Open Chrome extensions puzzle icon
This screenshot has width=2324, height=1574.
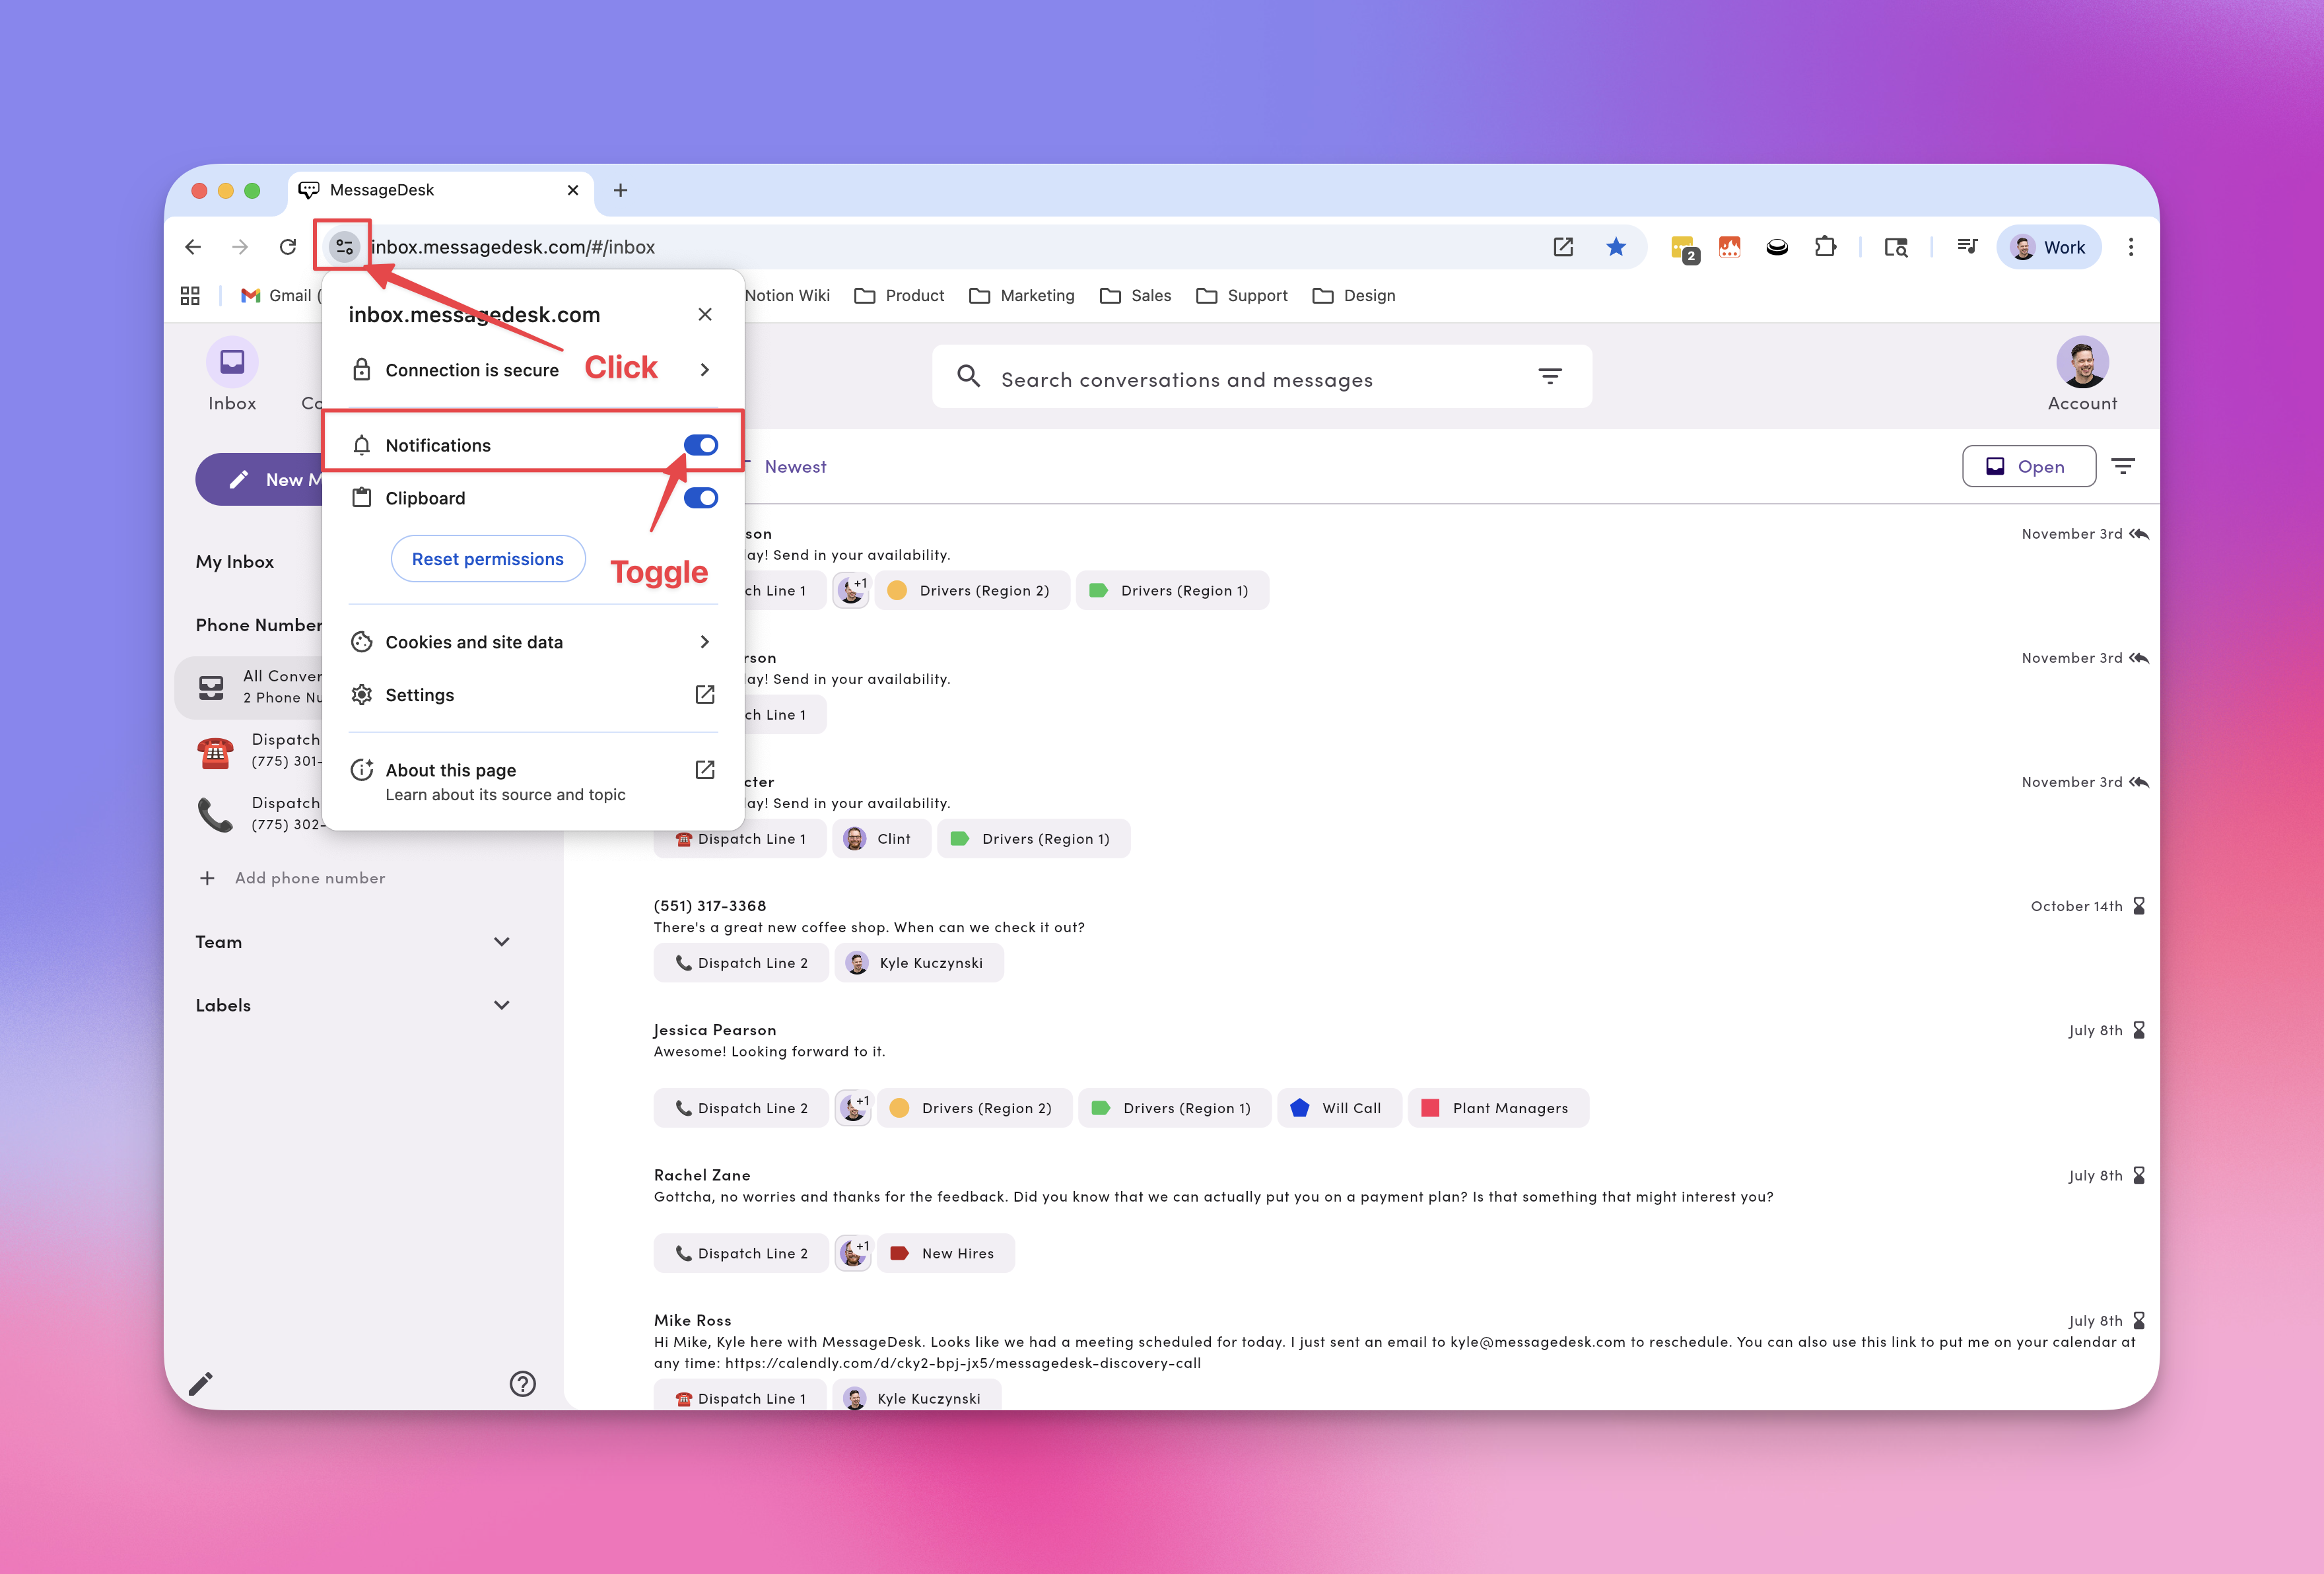(1826, 246)
